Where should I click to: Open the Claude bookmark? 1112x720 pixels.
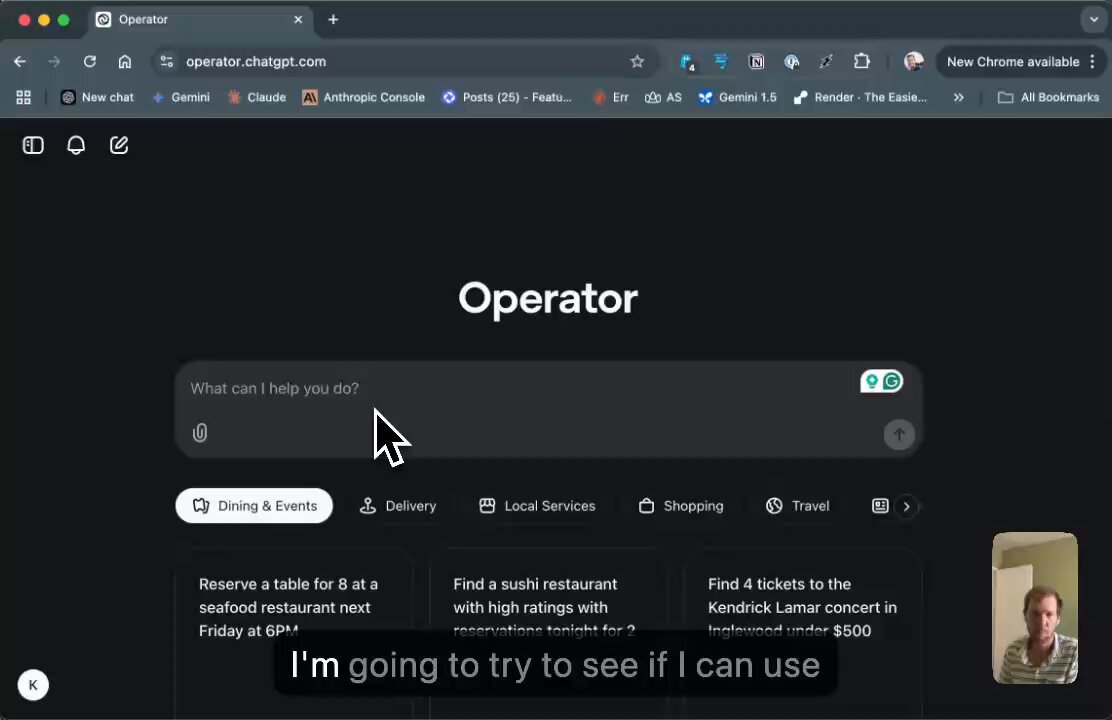[257, 97]
